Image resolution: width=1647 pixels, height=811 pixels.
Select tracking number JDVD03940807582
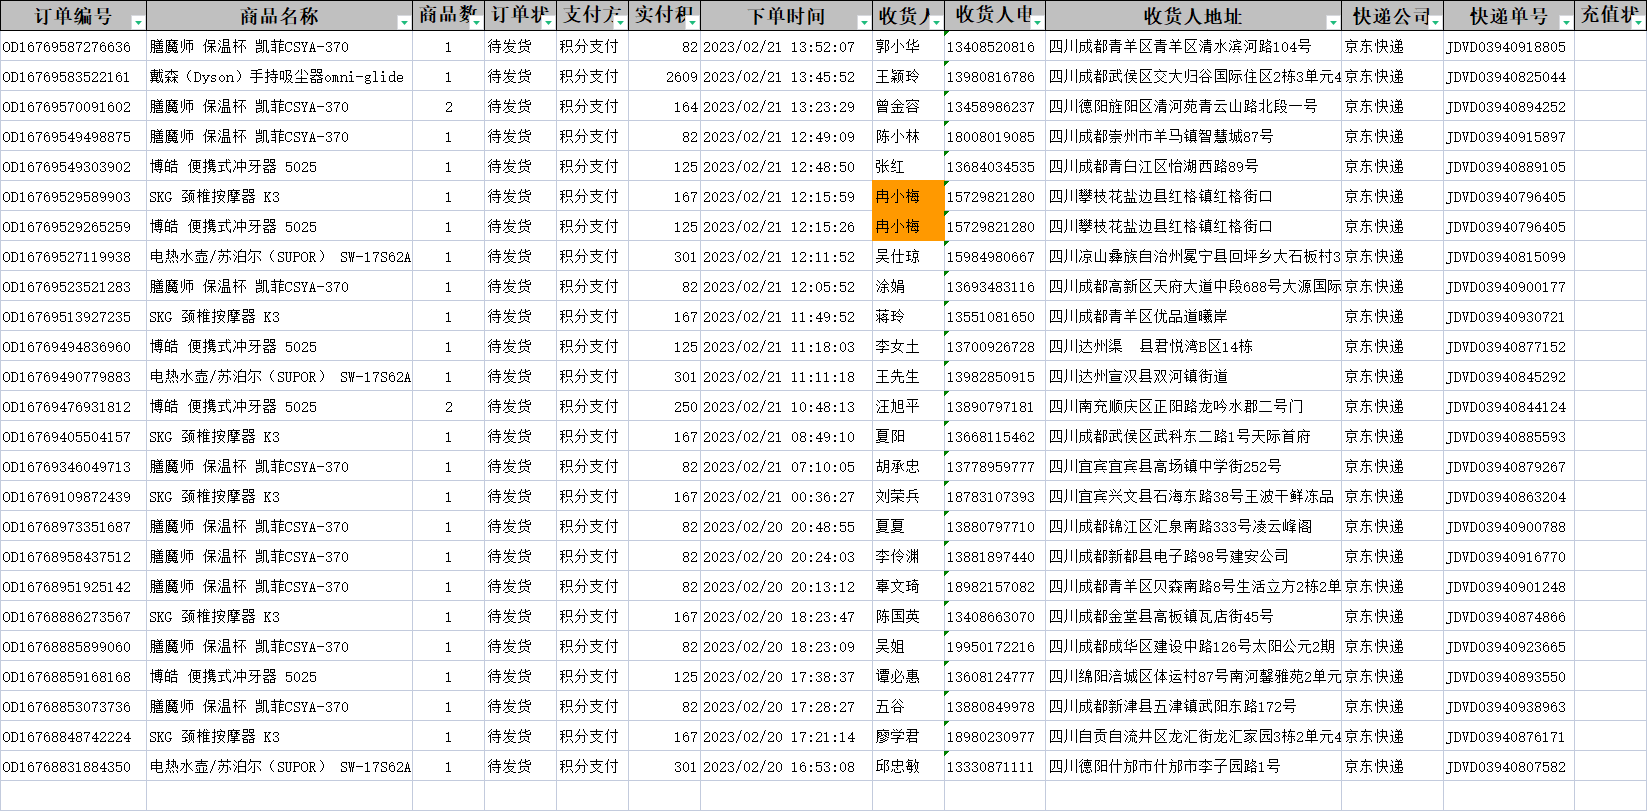1508,767
